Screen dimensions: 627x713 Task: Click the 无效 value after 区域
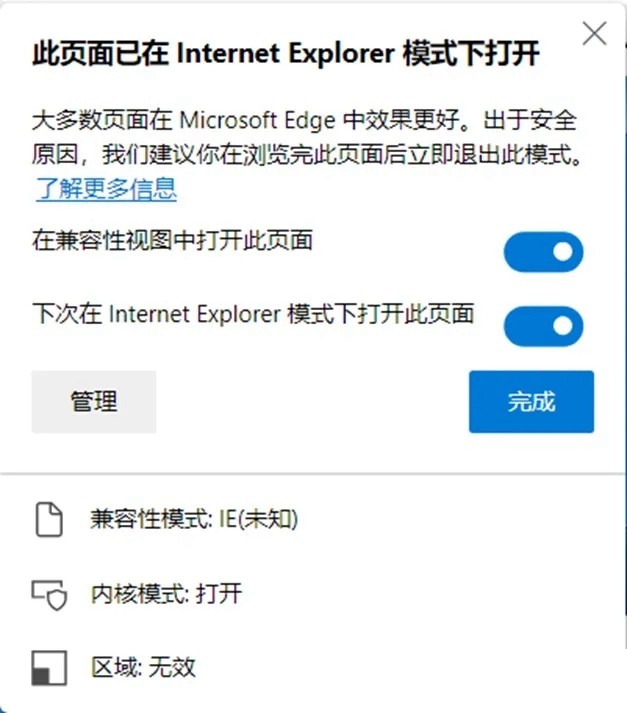[172, 668]
